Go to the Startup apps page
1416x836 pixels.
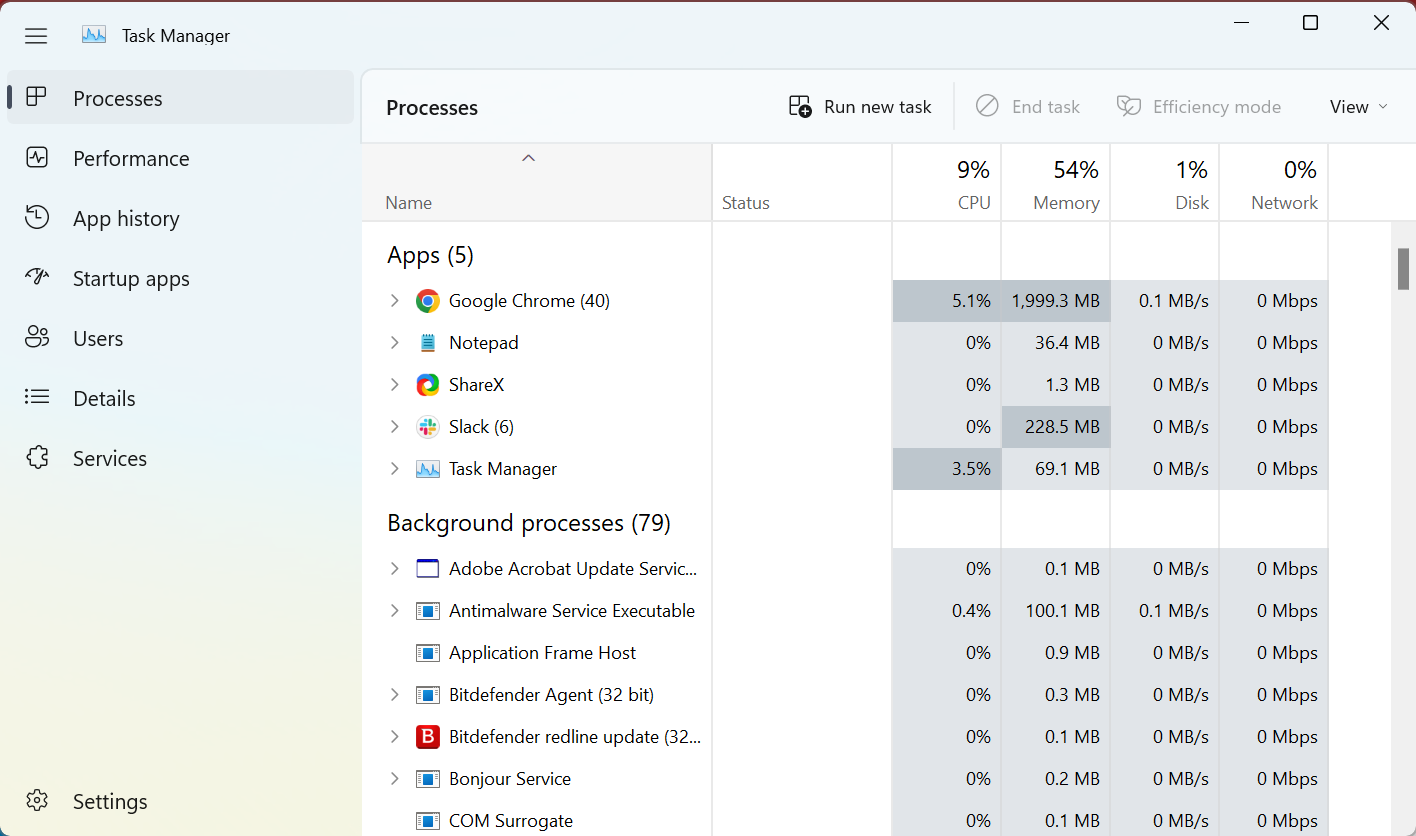coord(180,278)
